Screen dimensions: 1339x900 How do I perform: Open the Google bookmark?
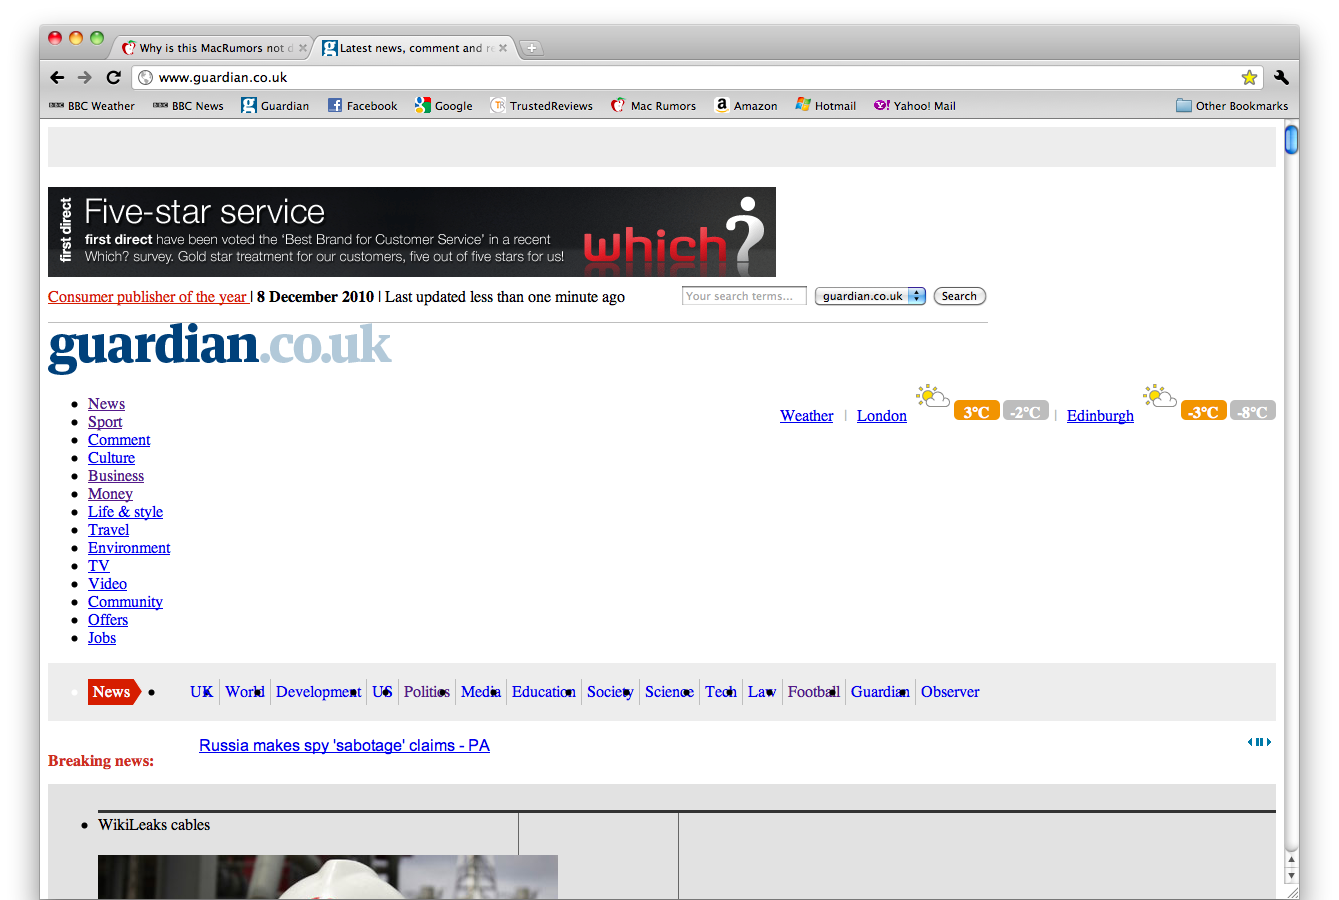tap(444, 105)
